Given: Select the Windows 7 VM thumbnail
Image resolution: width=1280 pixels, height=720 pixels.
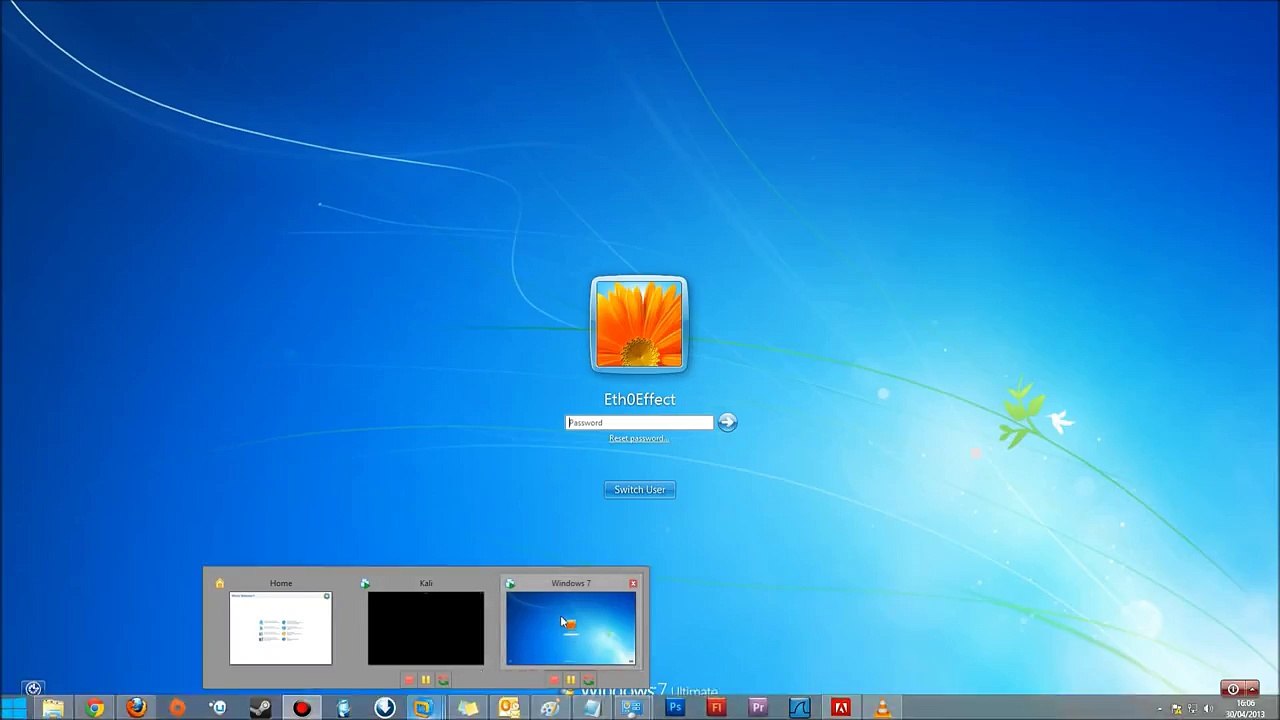Looking at the screenshot, I should click(571, 628).
